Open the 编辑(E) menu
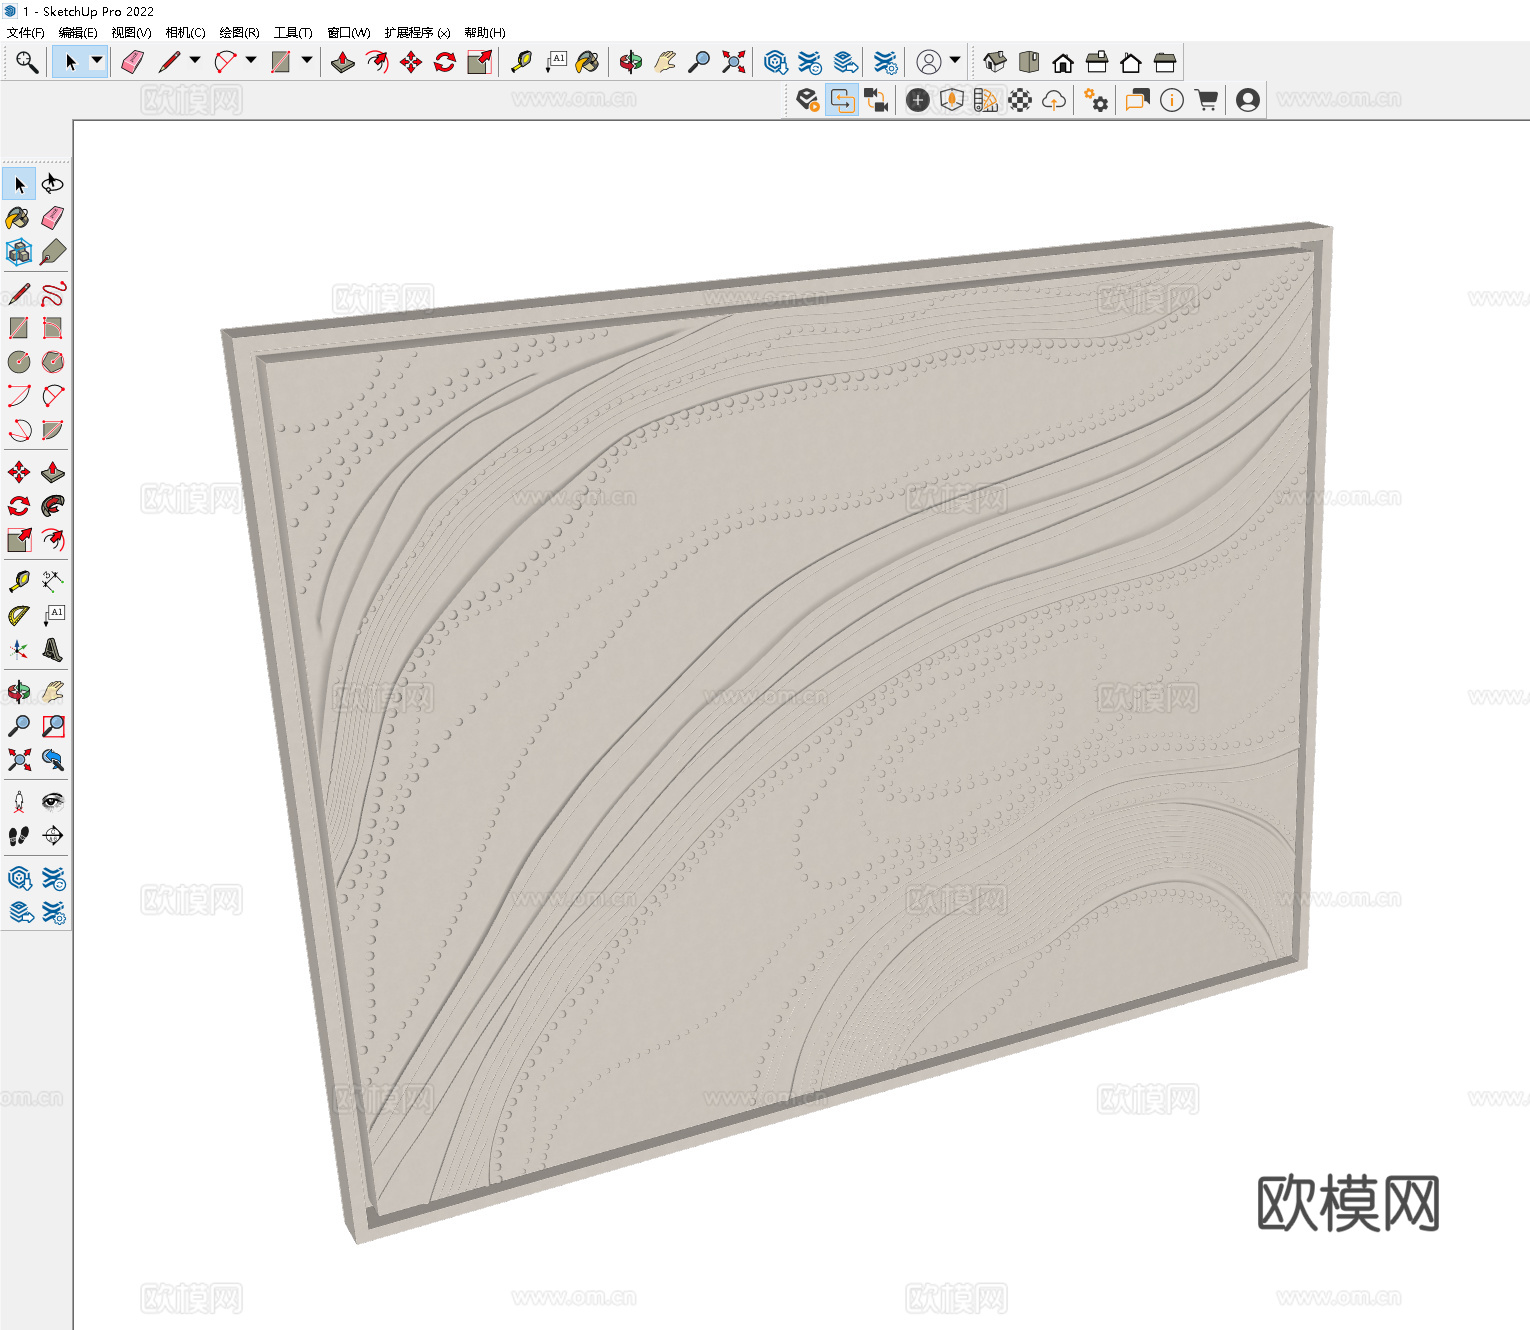 [78, 33]
